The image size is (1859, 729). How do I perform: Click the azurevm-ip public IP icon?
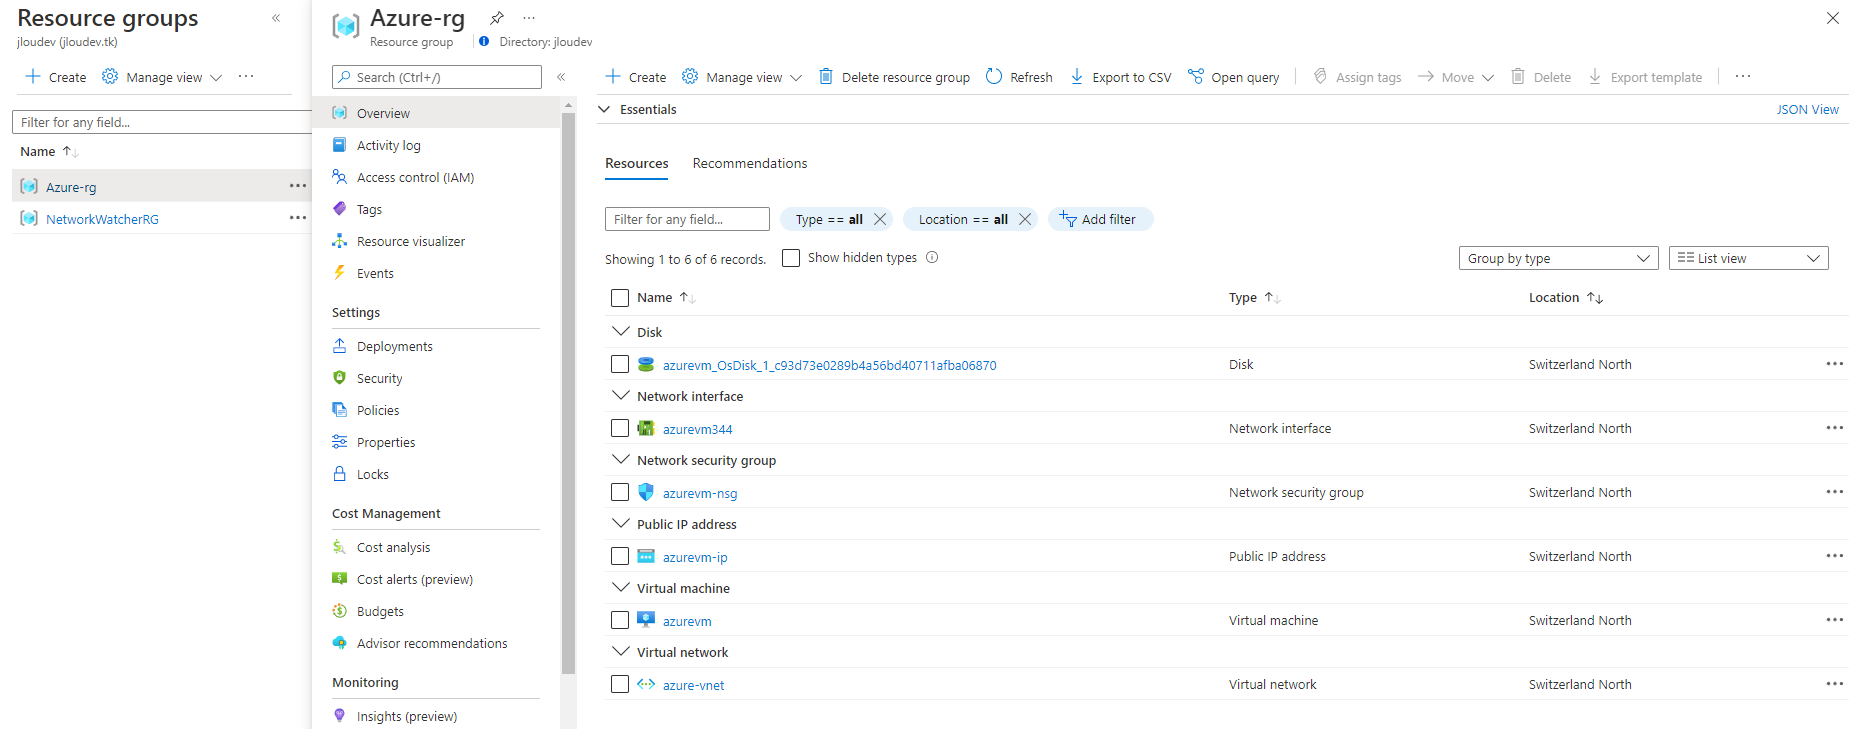646,557
